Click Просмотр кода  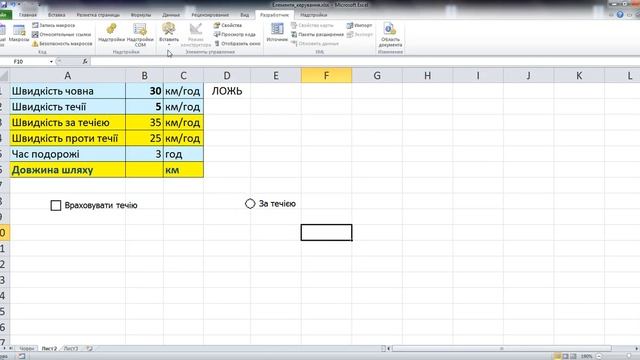pos(235,34)
